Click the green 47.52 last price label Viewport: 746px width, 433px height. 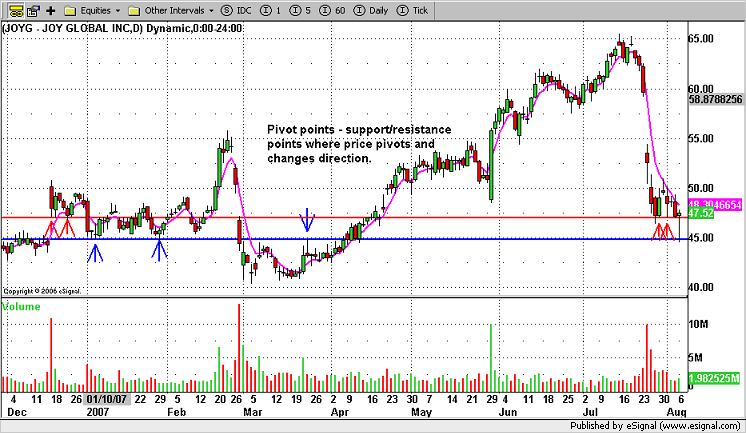coord(701,214)
